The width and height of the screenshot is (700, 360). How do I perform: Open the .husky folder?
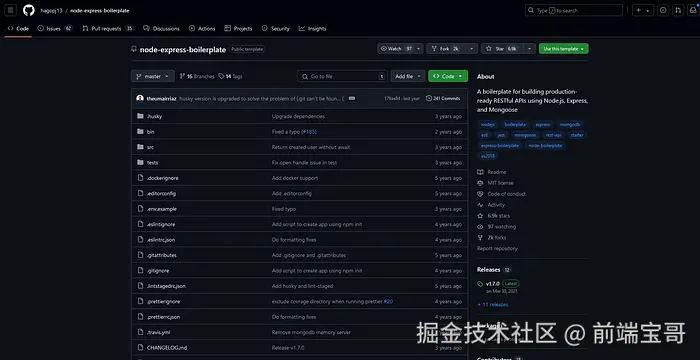coord(154,117)
